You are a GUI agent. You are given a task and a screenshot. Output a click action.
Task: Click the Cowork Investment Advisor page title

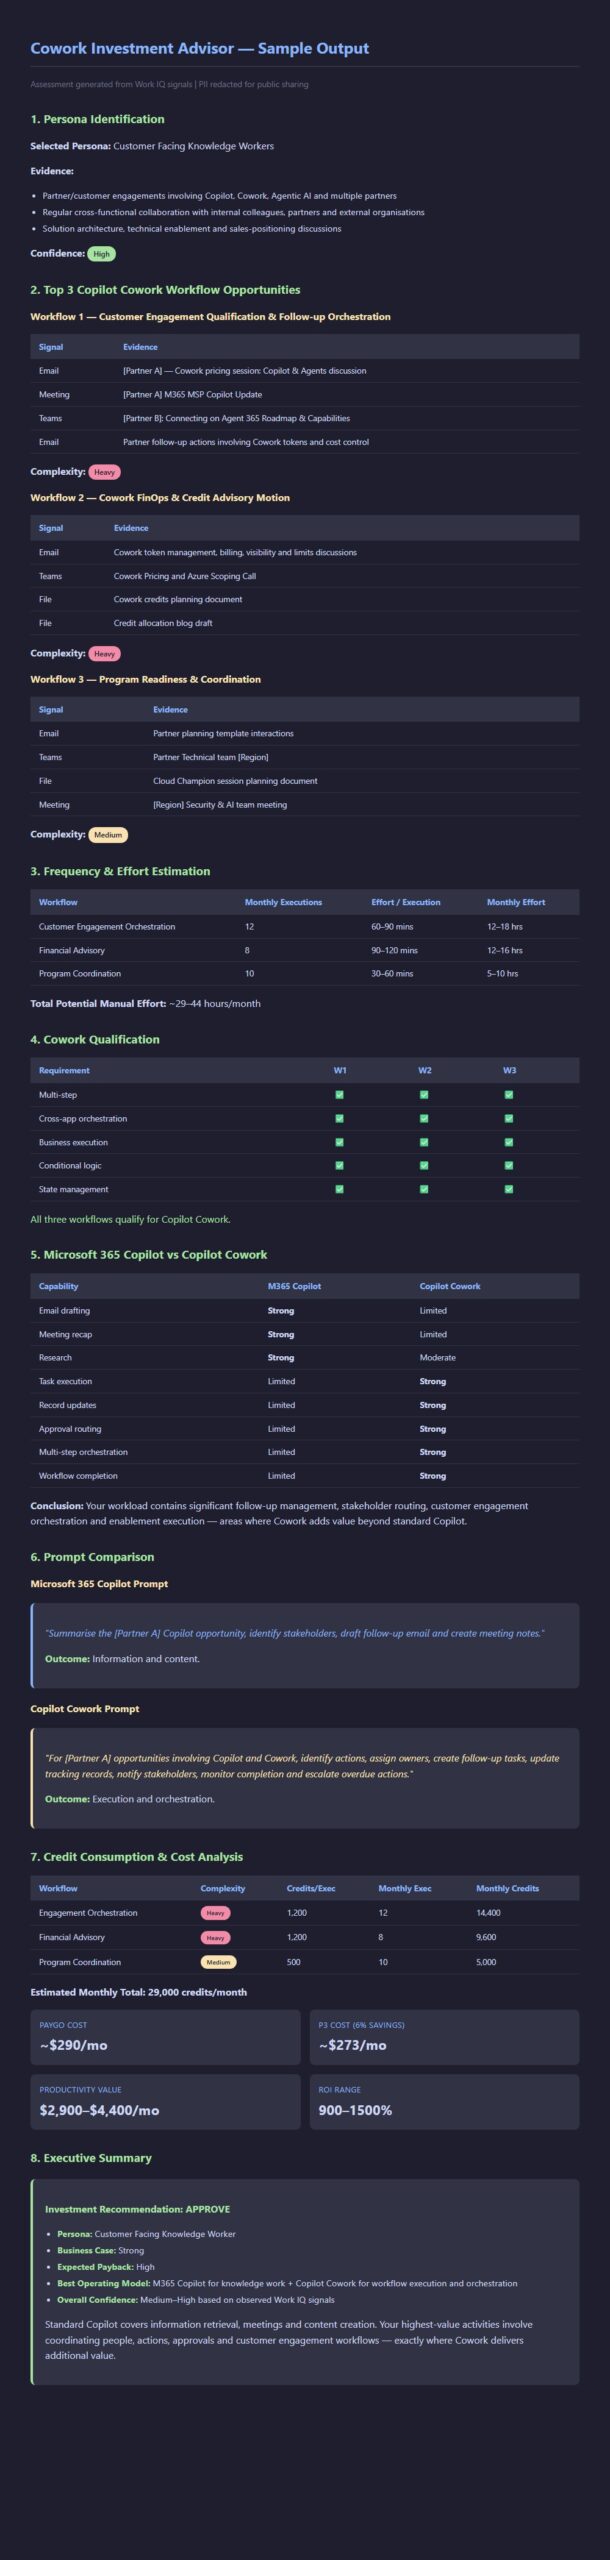[x=199, y=48]
